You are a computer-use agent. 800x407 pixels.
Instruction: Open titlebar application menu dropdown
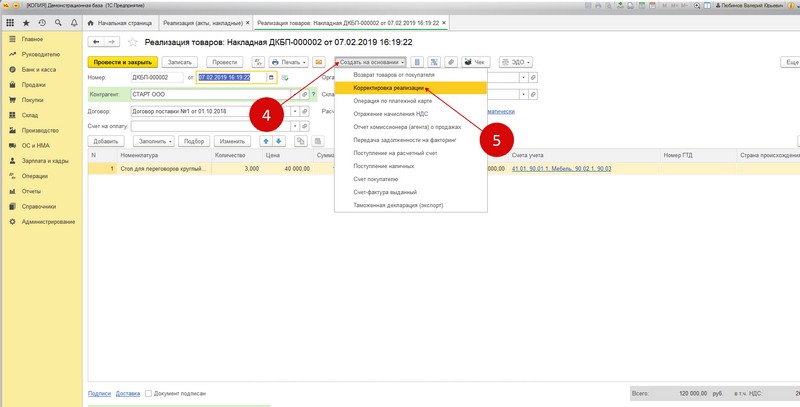click(15, 6)
